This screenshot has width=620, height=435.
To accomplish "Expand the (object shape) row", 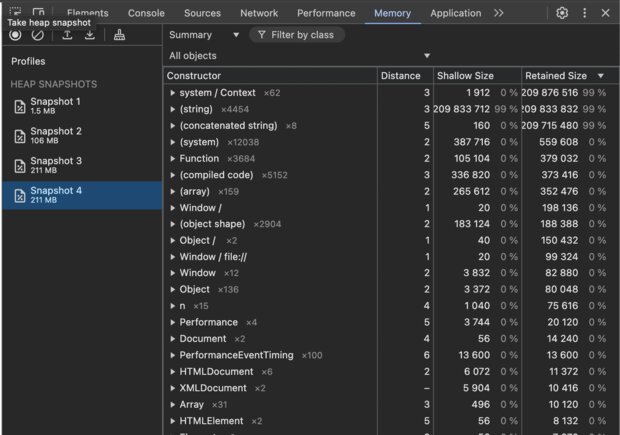I will pyautogui.click(x=172, y=224).
